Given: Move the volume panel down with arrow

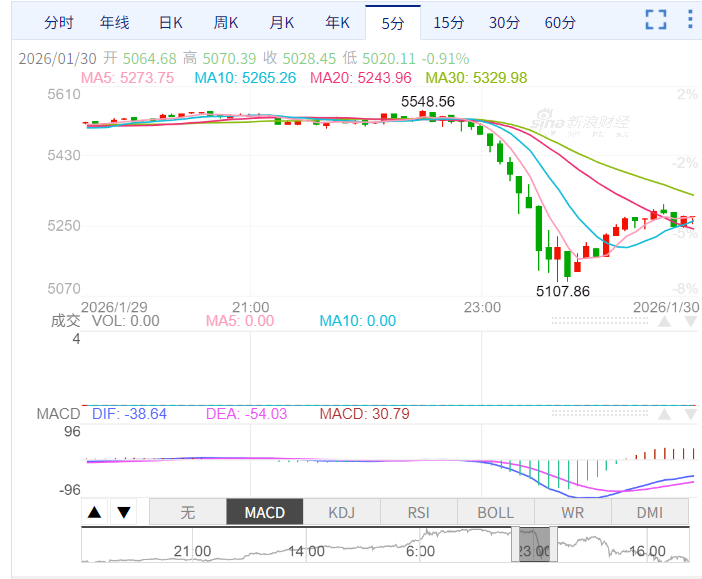Looking at the screenshot, I should [690, 321].
